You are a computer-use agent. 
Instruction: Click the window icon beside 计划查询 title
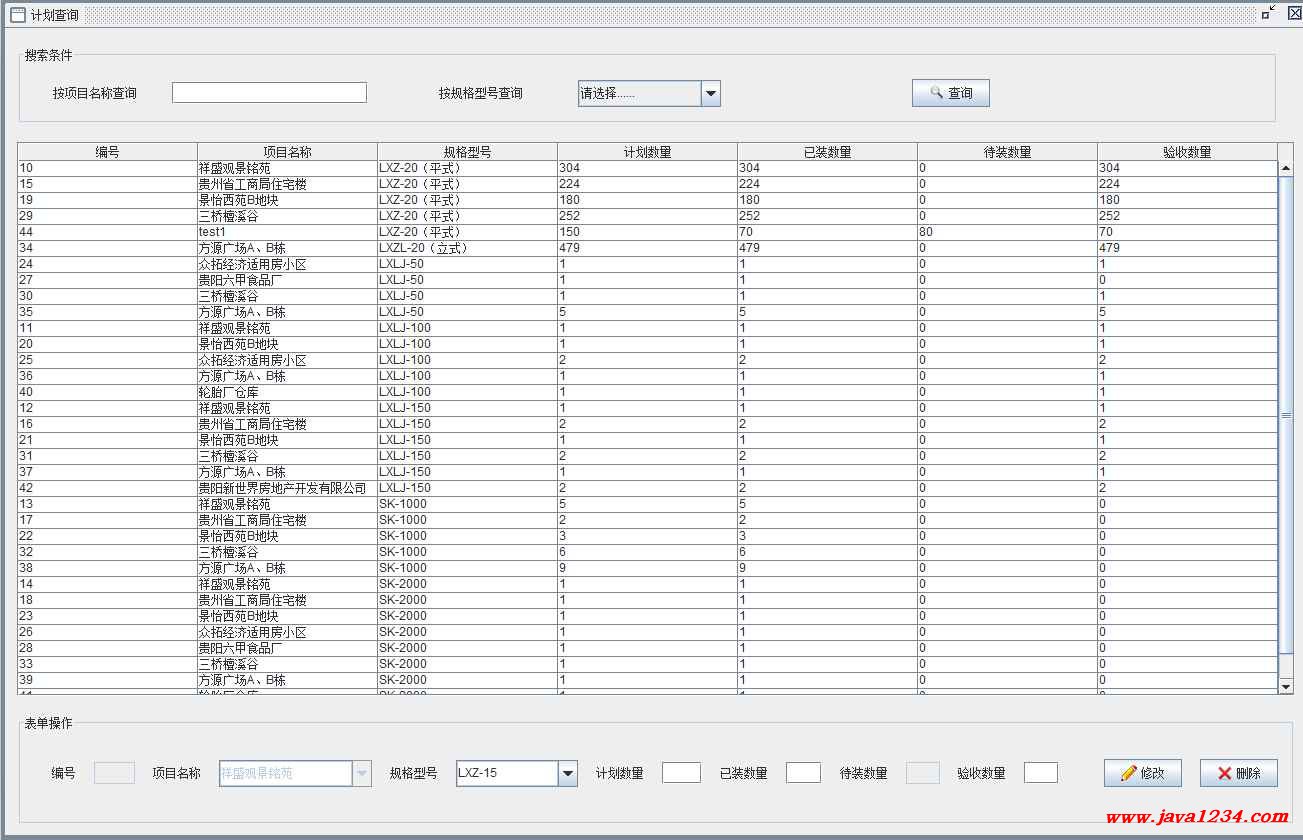click(x=17, y=15)
